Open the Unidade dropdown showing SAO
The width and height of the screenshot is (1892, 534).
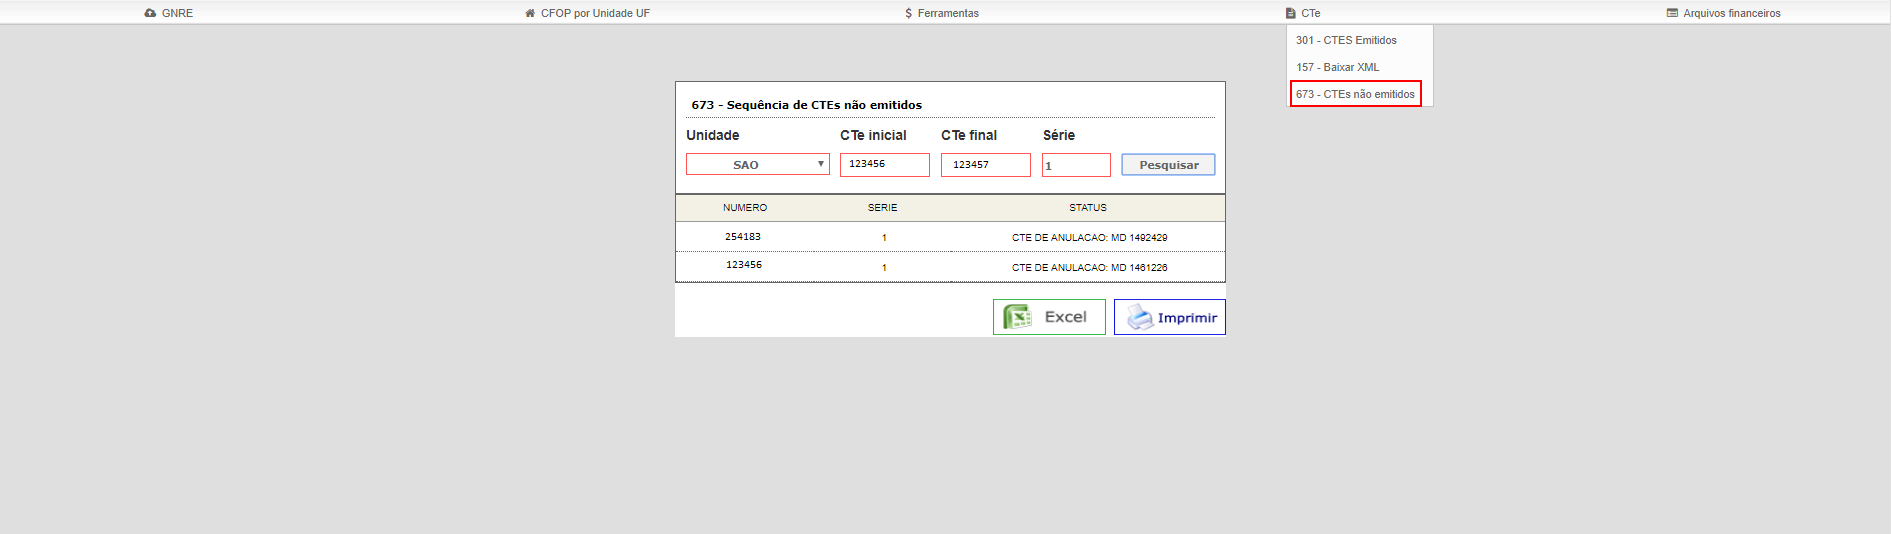click(x=758, y=164)
